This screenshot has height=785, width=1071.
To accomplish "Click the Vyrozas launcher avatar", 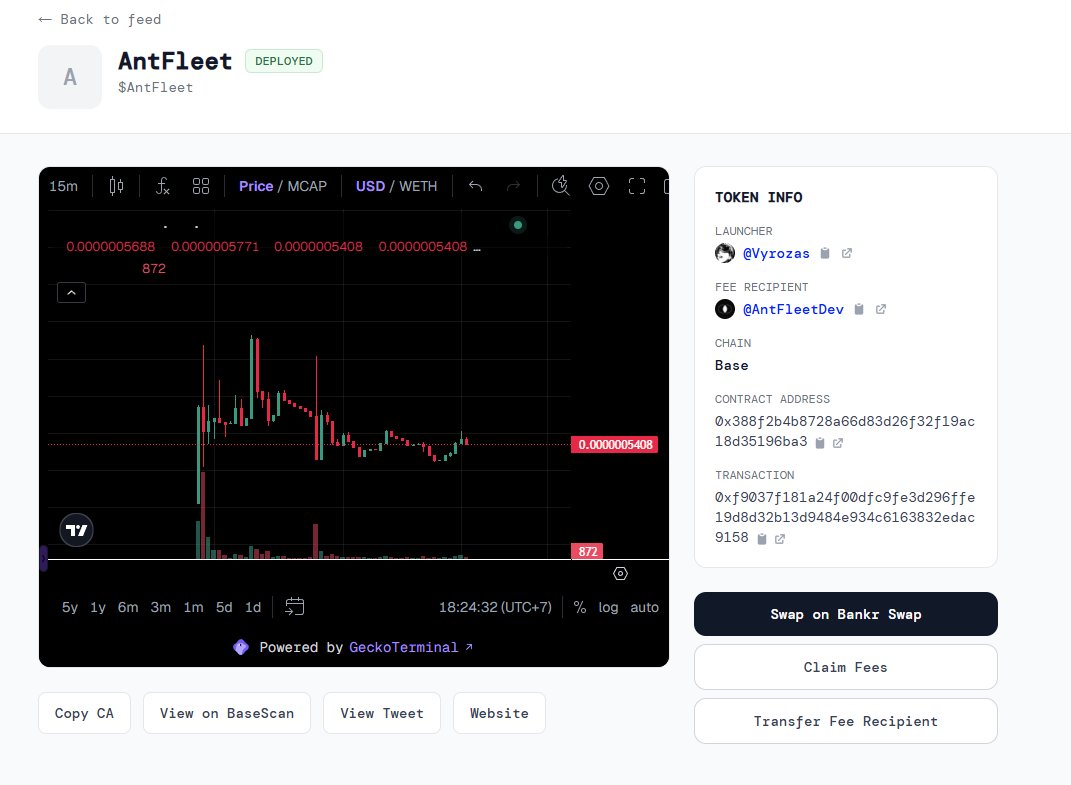I will [725, 253].
